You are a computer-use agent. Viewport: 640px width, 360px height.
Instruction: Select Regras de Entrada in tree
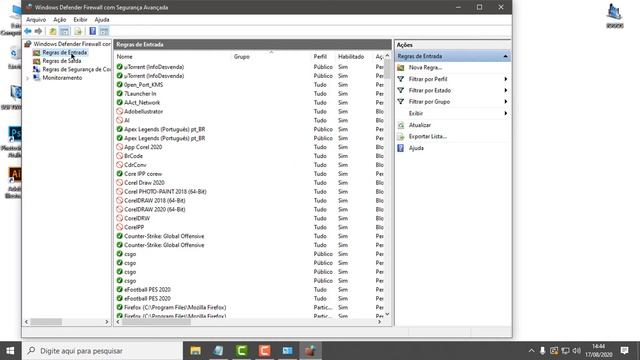[x=64, y=53]
